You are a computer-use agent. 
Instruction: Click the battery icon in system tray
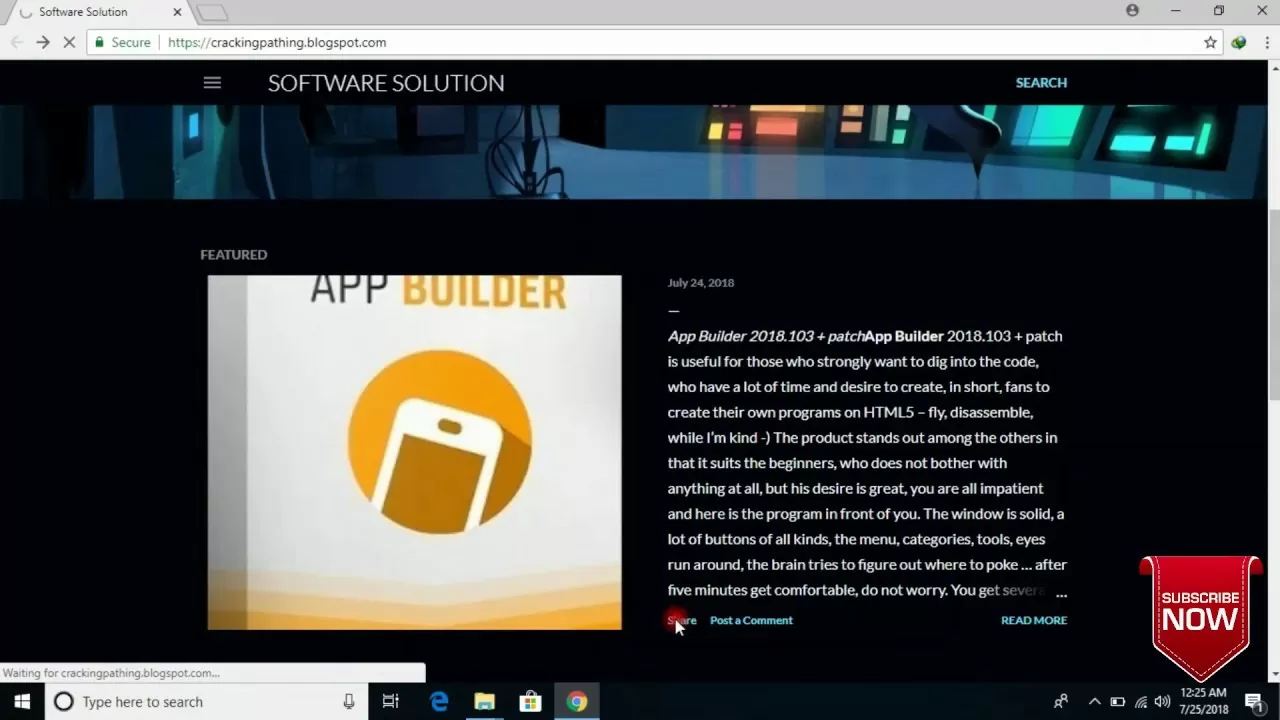(1118, 702)
